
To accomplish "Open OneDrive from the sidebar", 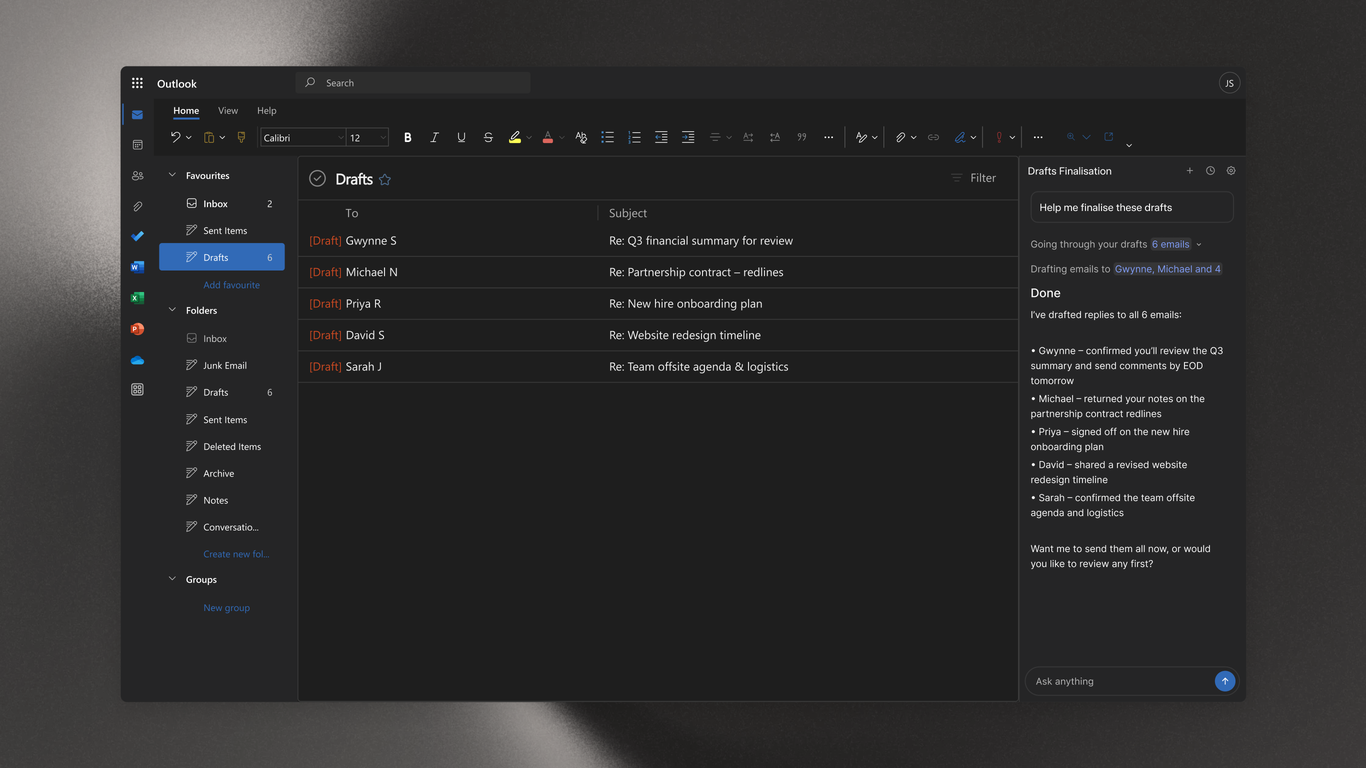I will pyautogui.click(x=137, y=359).
